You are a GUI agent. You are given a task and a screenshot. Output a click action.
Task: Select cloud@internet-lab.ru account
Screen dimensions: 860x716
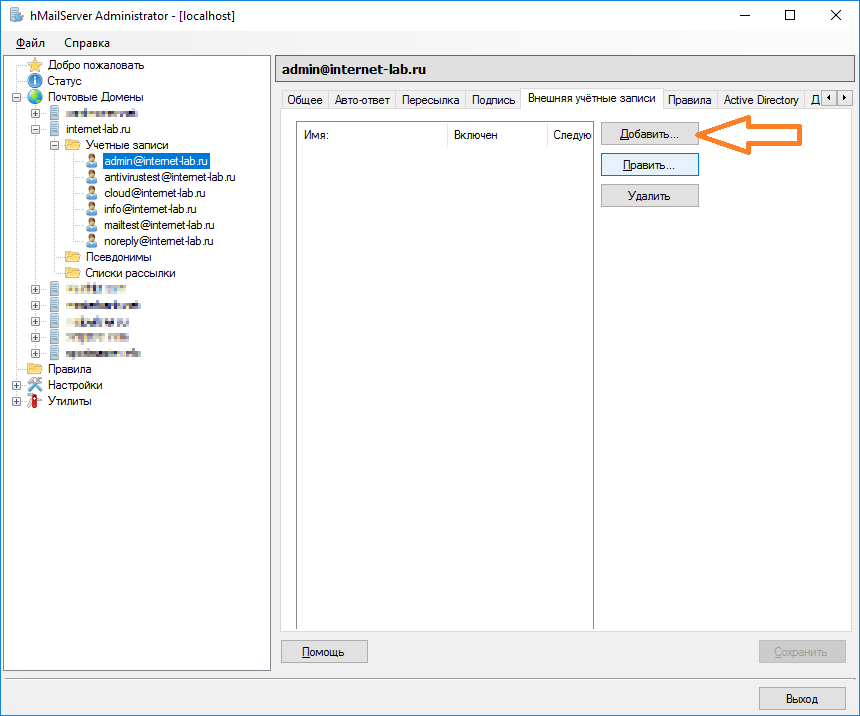pyautogui.click(x=155, y=193)
